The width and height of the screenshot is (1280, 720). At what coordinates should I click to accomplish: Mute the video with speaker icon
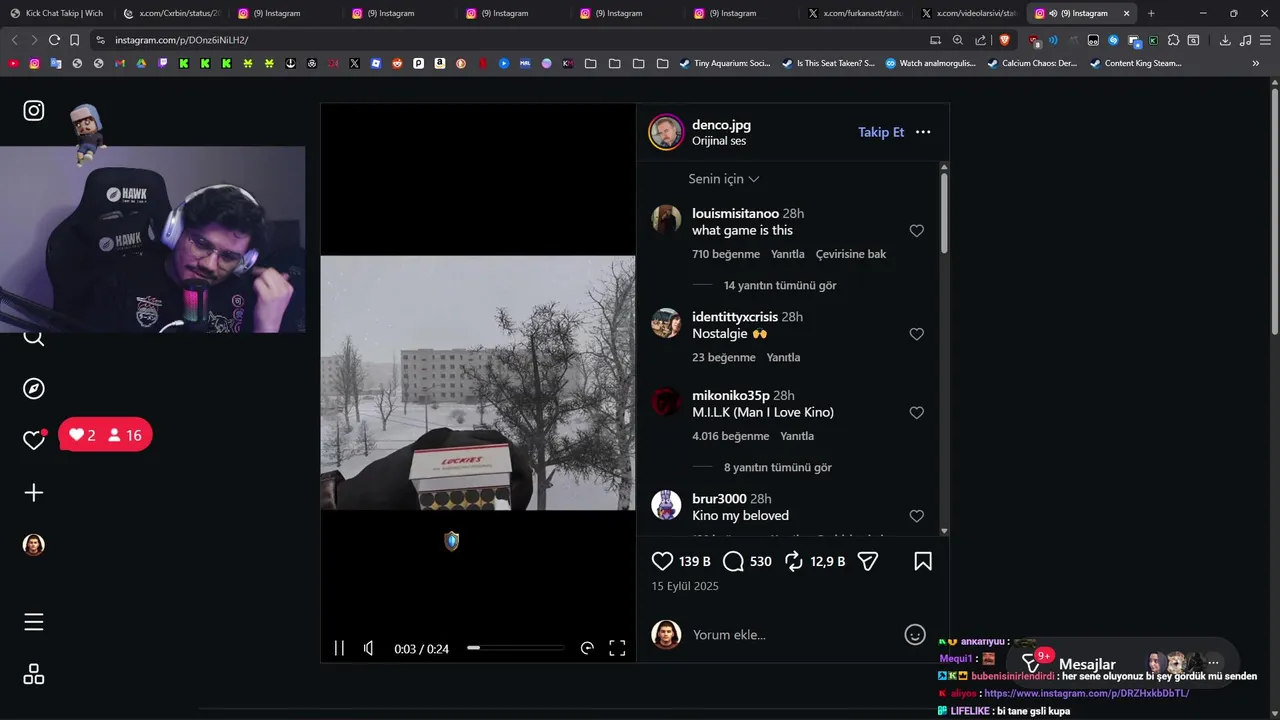click(x=369, y=648)
